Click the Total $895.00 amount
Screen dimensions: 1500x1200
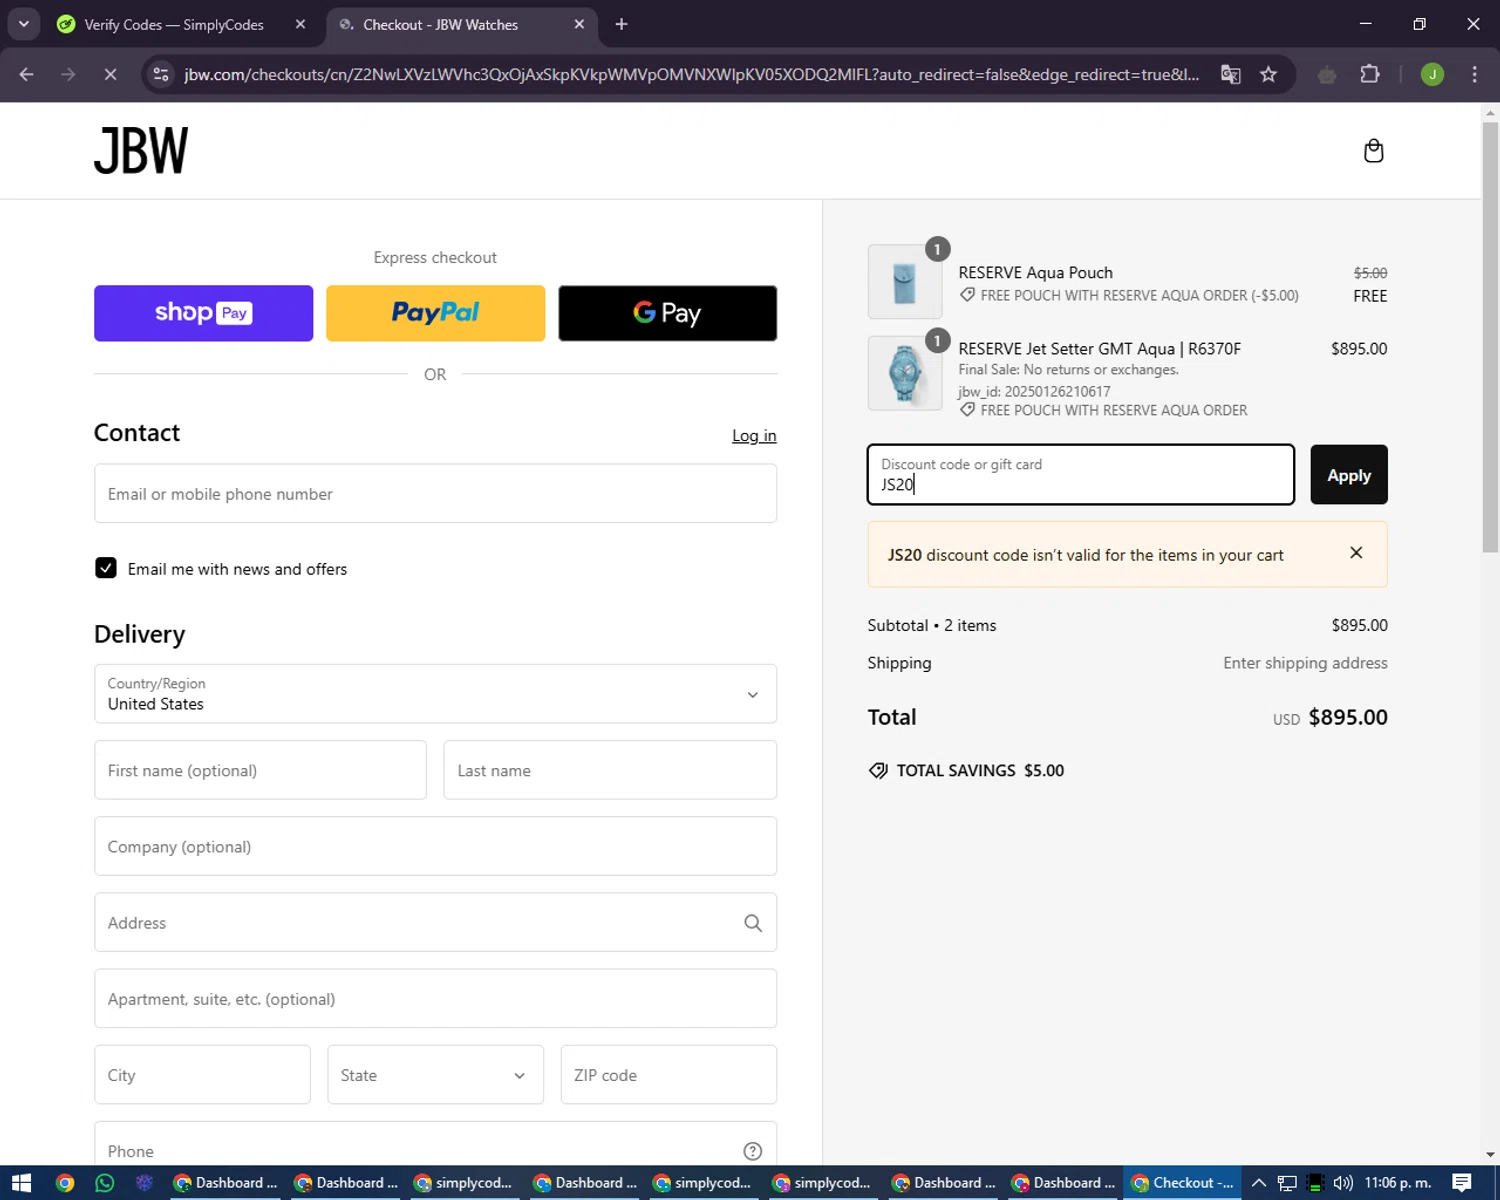click(x=1347, y=717)
